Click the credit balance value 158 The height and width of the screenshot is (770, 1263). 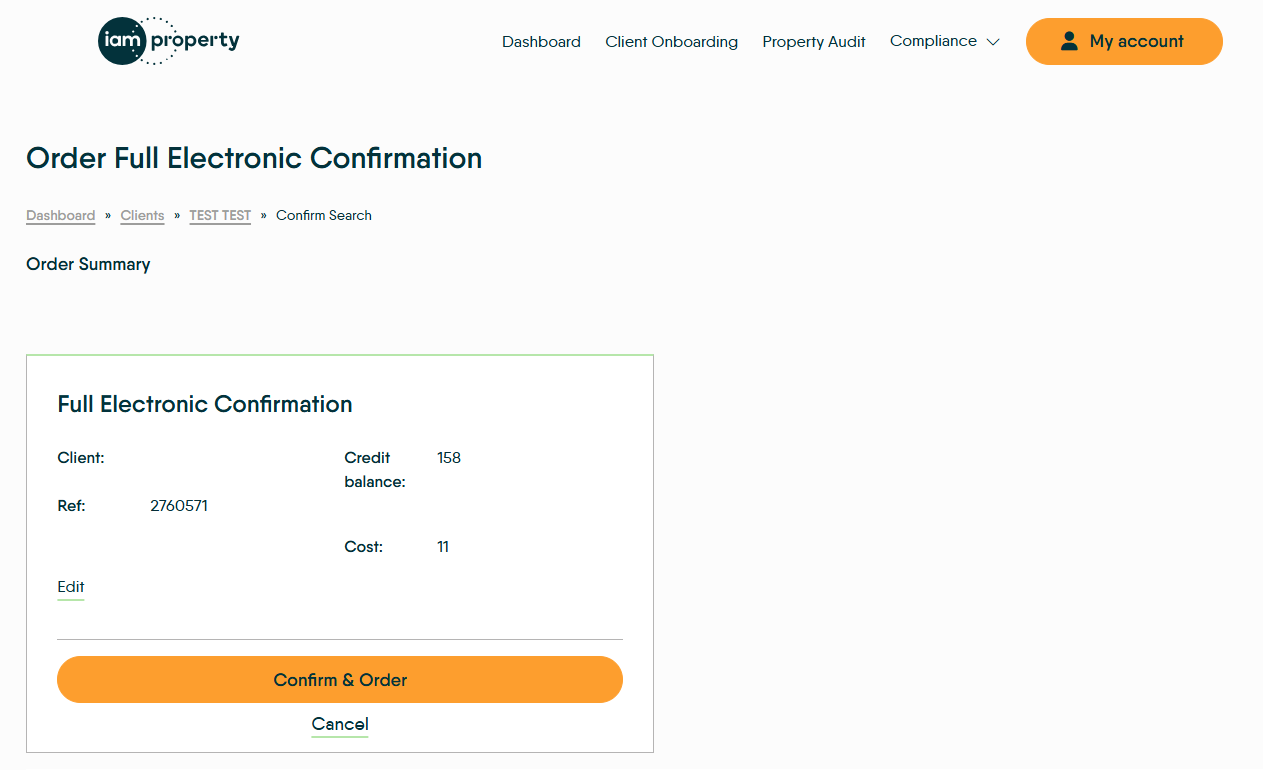(x=449, y=458)
